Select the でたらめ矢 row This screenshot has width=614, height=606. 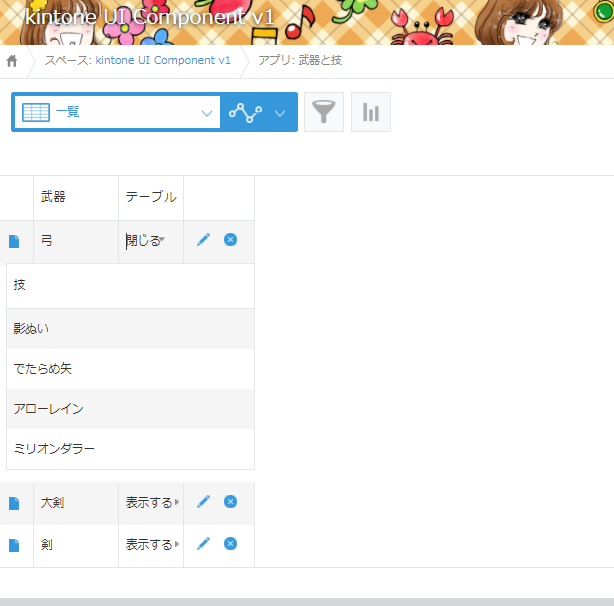coord(130,369)
